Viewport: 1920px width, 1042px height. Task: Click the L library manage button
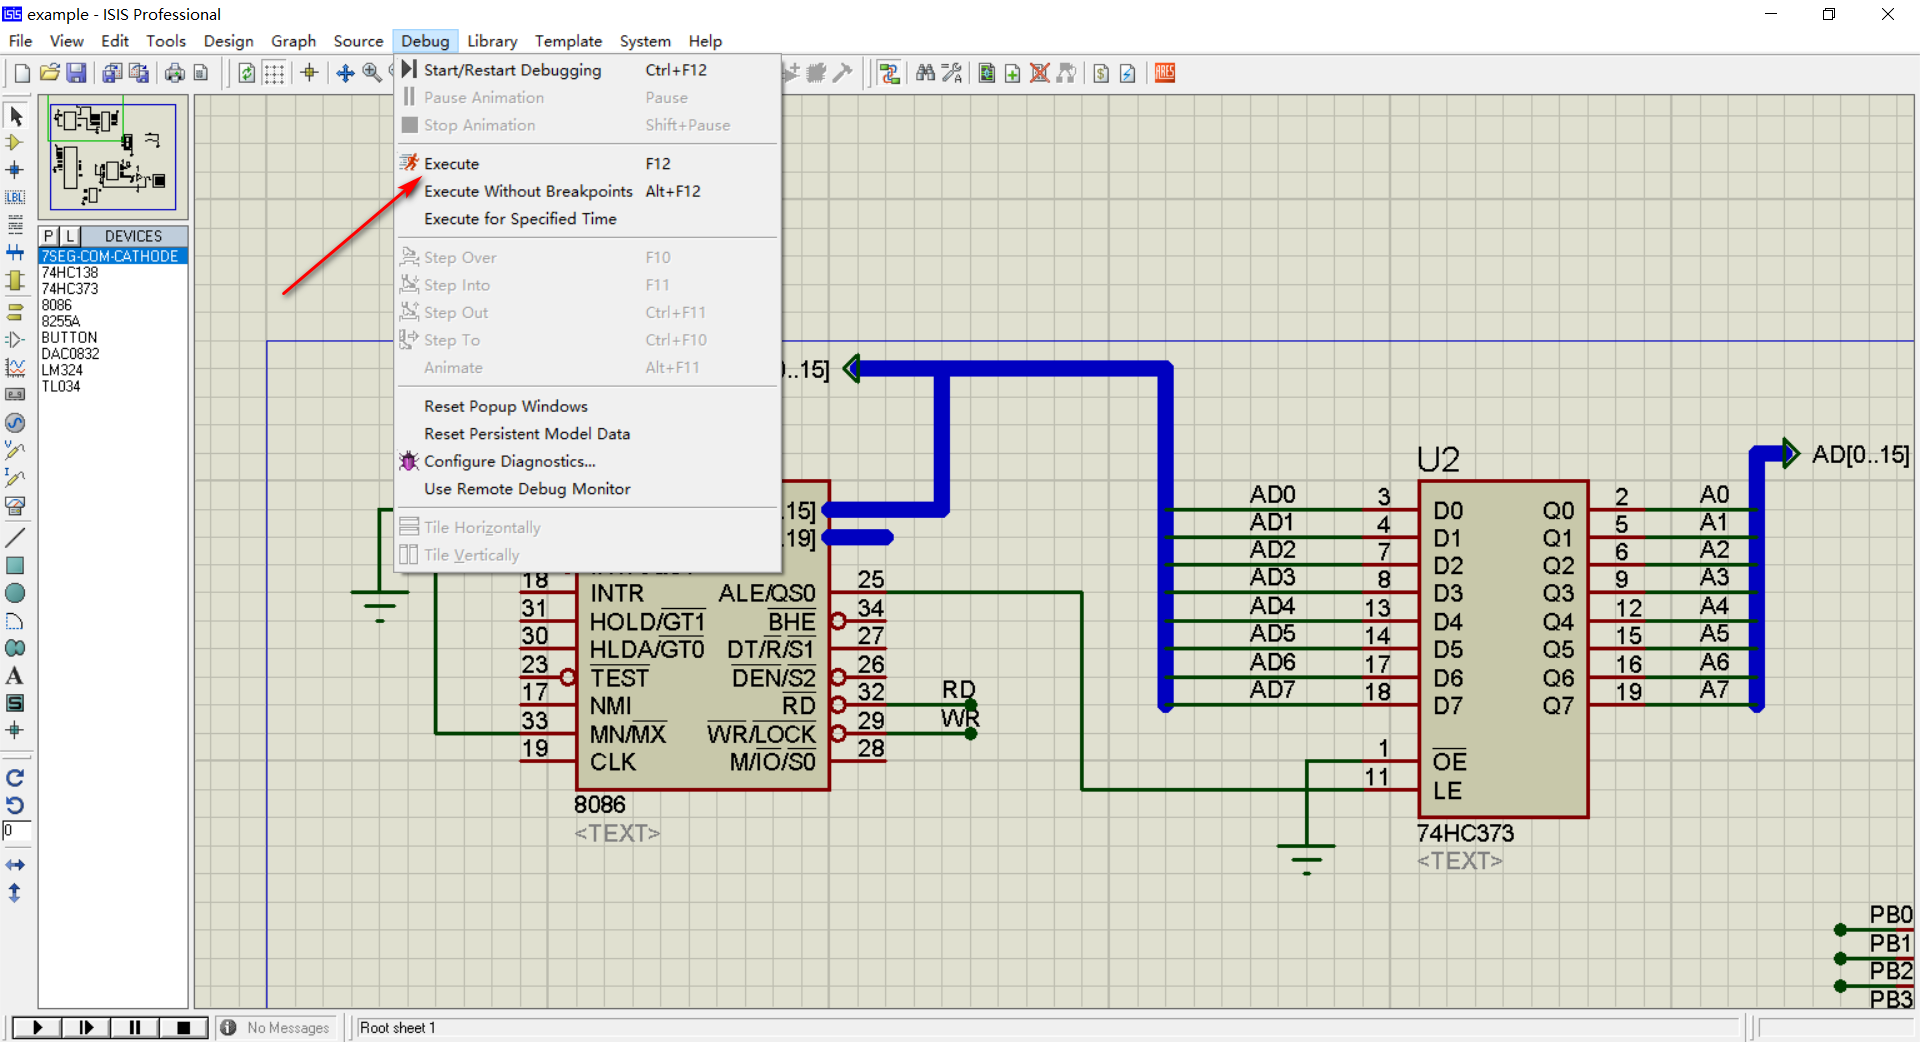[x=70, y=236]
